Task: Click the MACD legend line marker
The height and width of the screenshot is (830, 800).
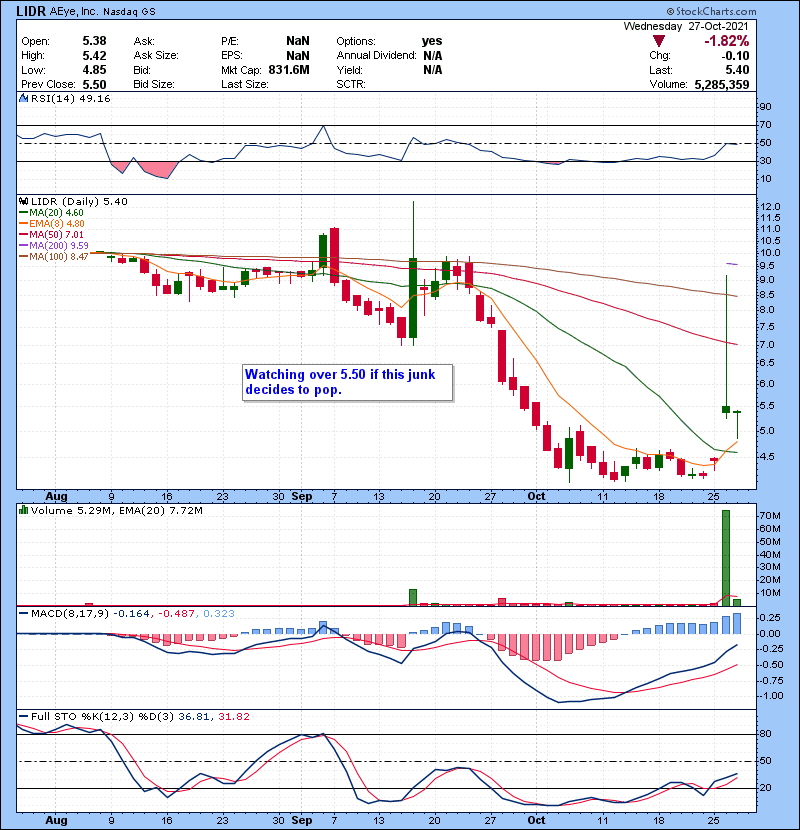Action: click(x=23, y=614)
